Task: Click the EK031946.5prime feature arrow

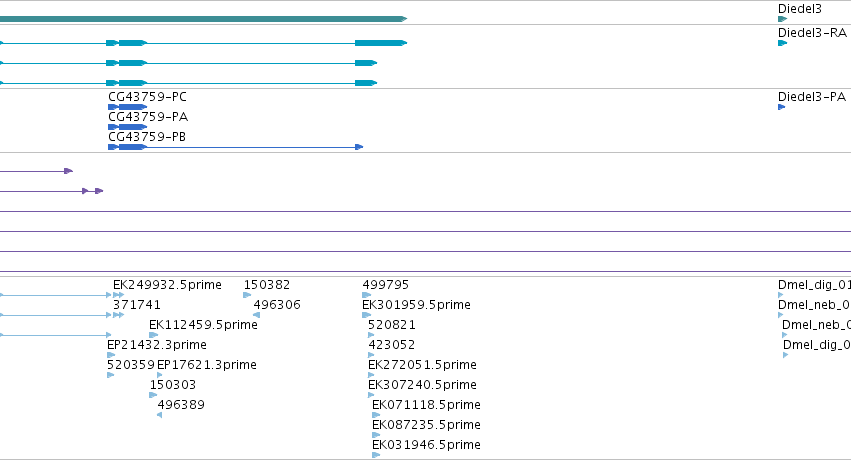Action: coord(376,455)
